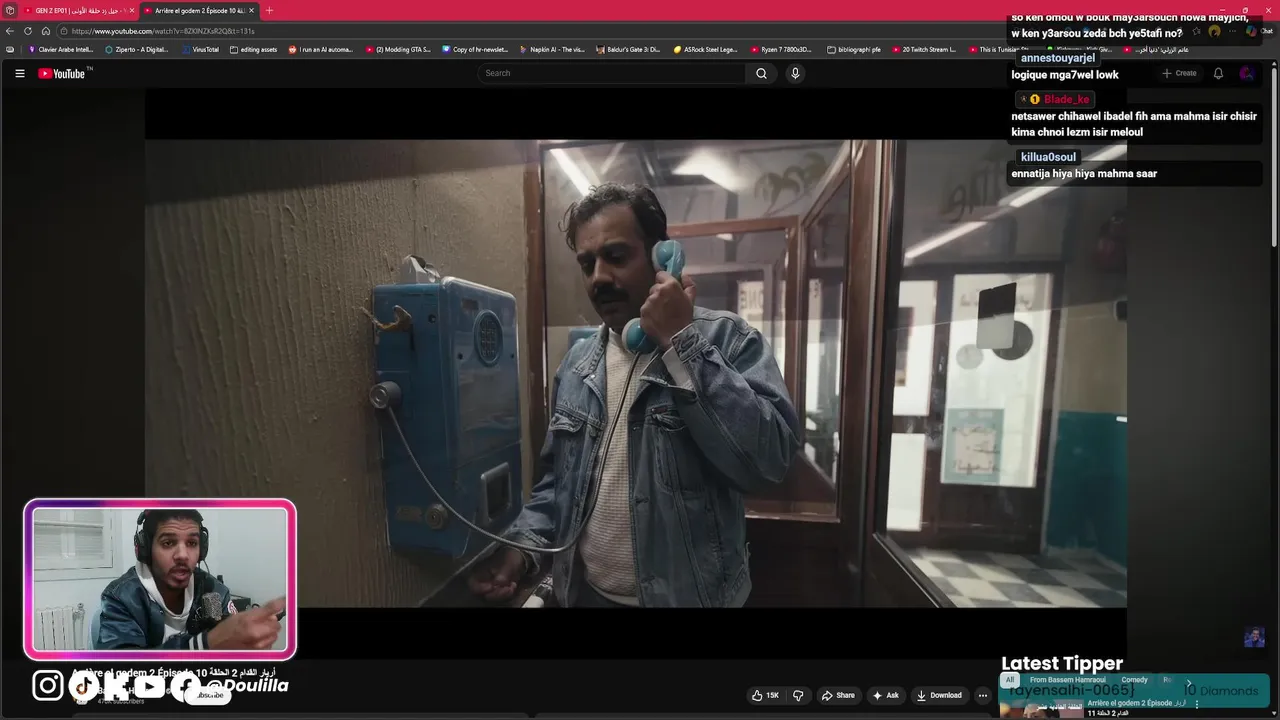Open the VirusTotal bookmark
Viewport: 1280px width, 720px height.
(x=200, y=49)
